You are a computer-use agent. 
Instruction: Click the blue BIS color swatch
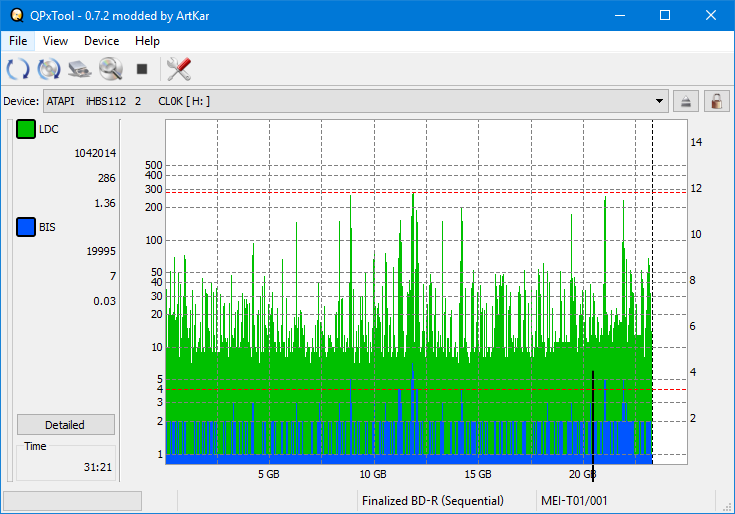click(x=26, y=227)
